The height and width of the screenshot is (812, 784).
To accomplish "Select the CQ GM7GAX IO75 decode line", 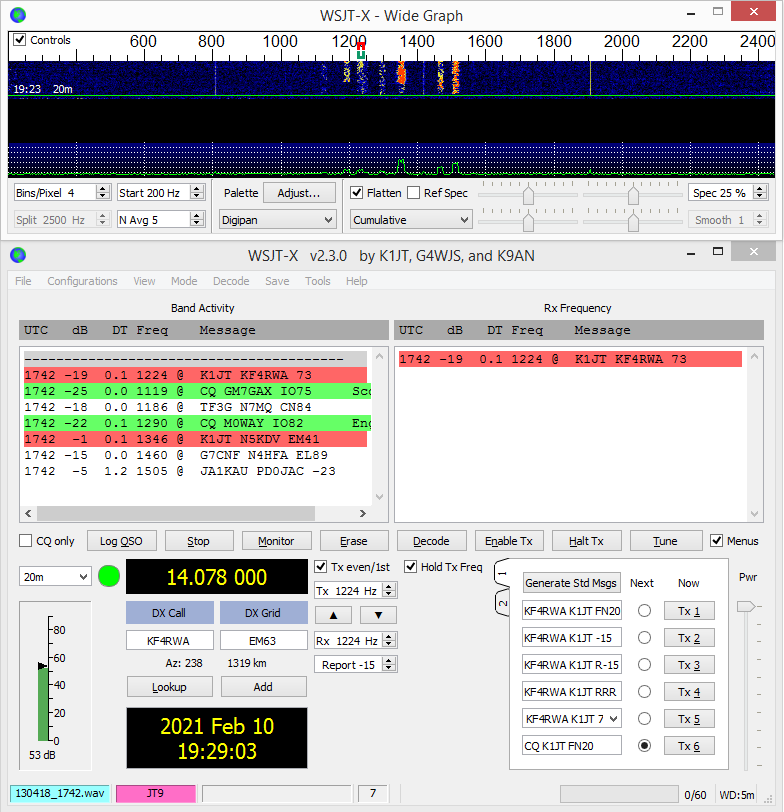I will tap(196, 391).
